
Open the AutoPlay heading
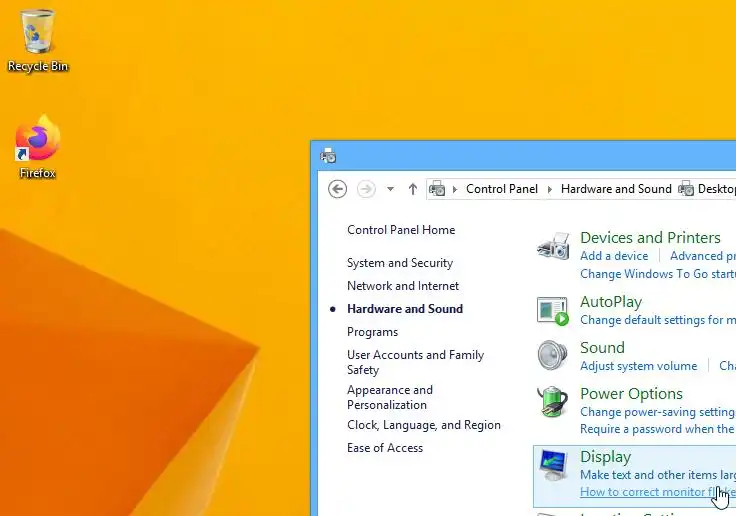click(611, 302)
